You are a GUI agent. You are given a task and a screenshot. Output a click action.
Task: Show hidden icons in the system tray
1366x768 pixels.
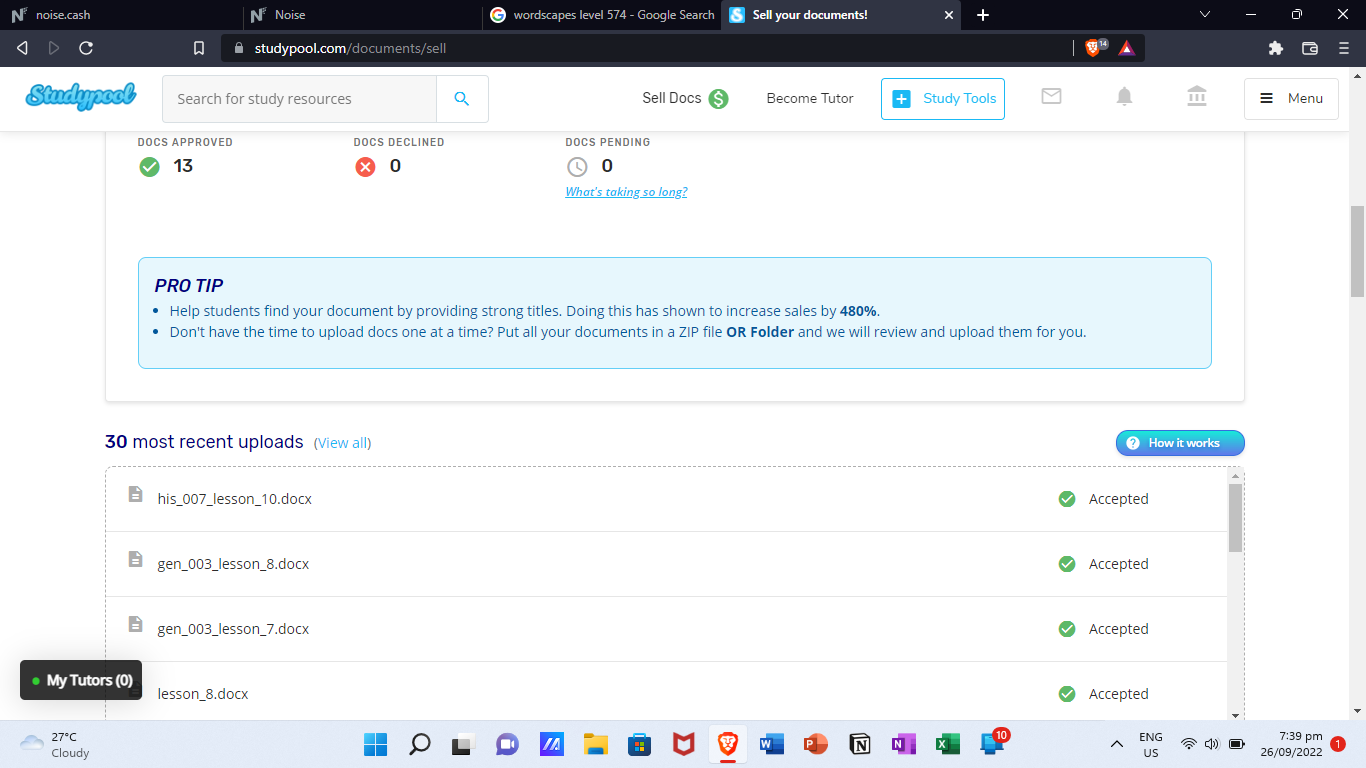click(1117, 744)
